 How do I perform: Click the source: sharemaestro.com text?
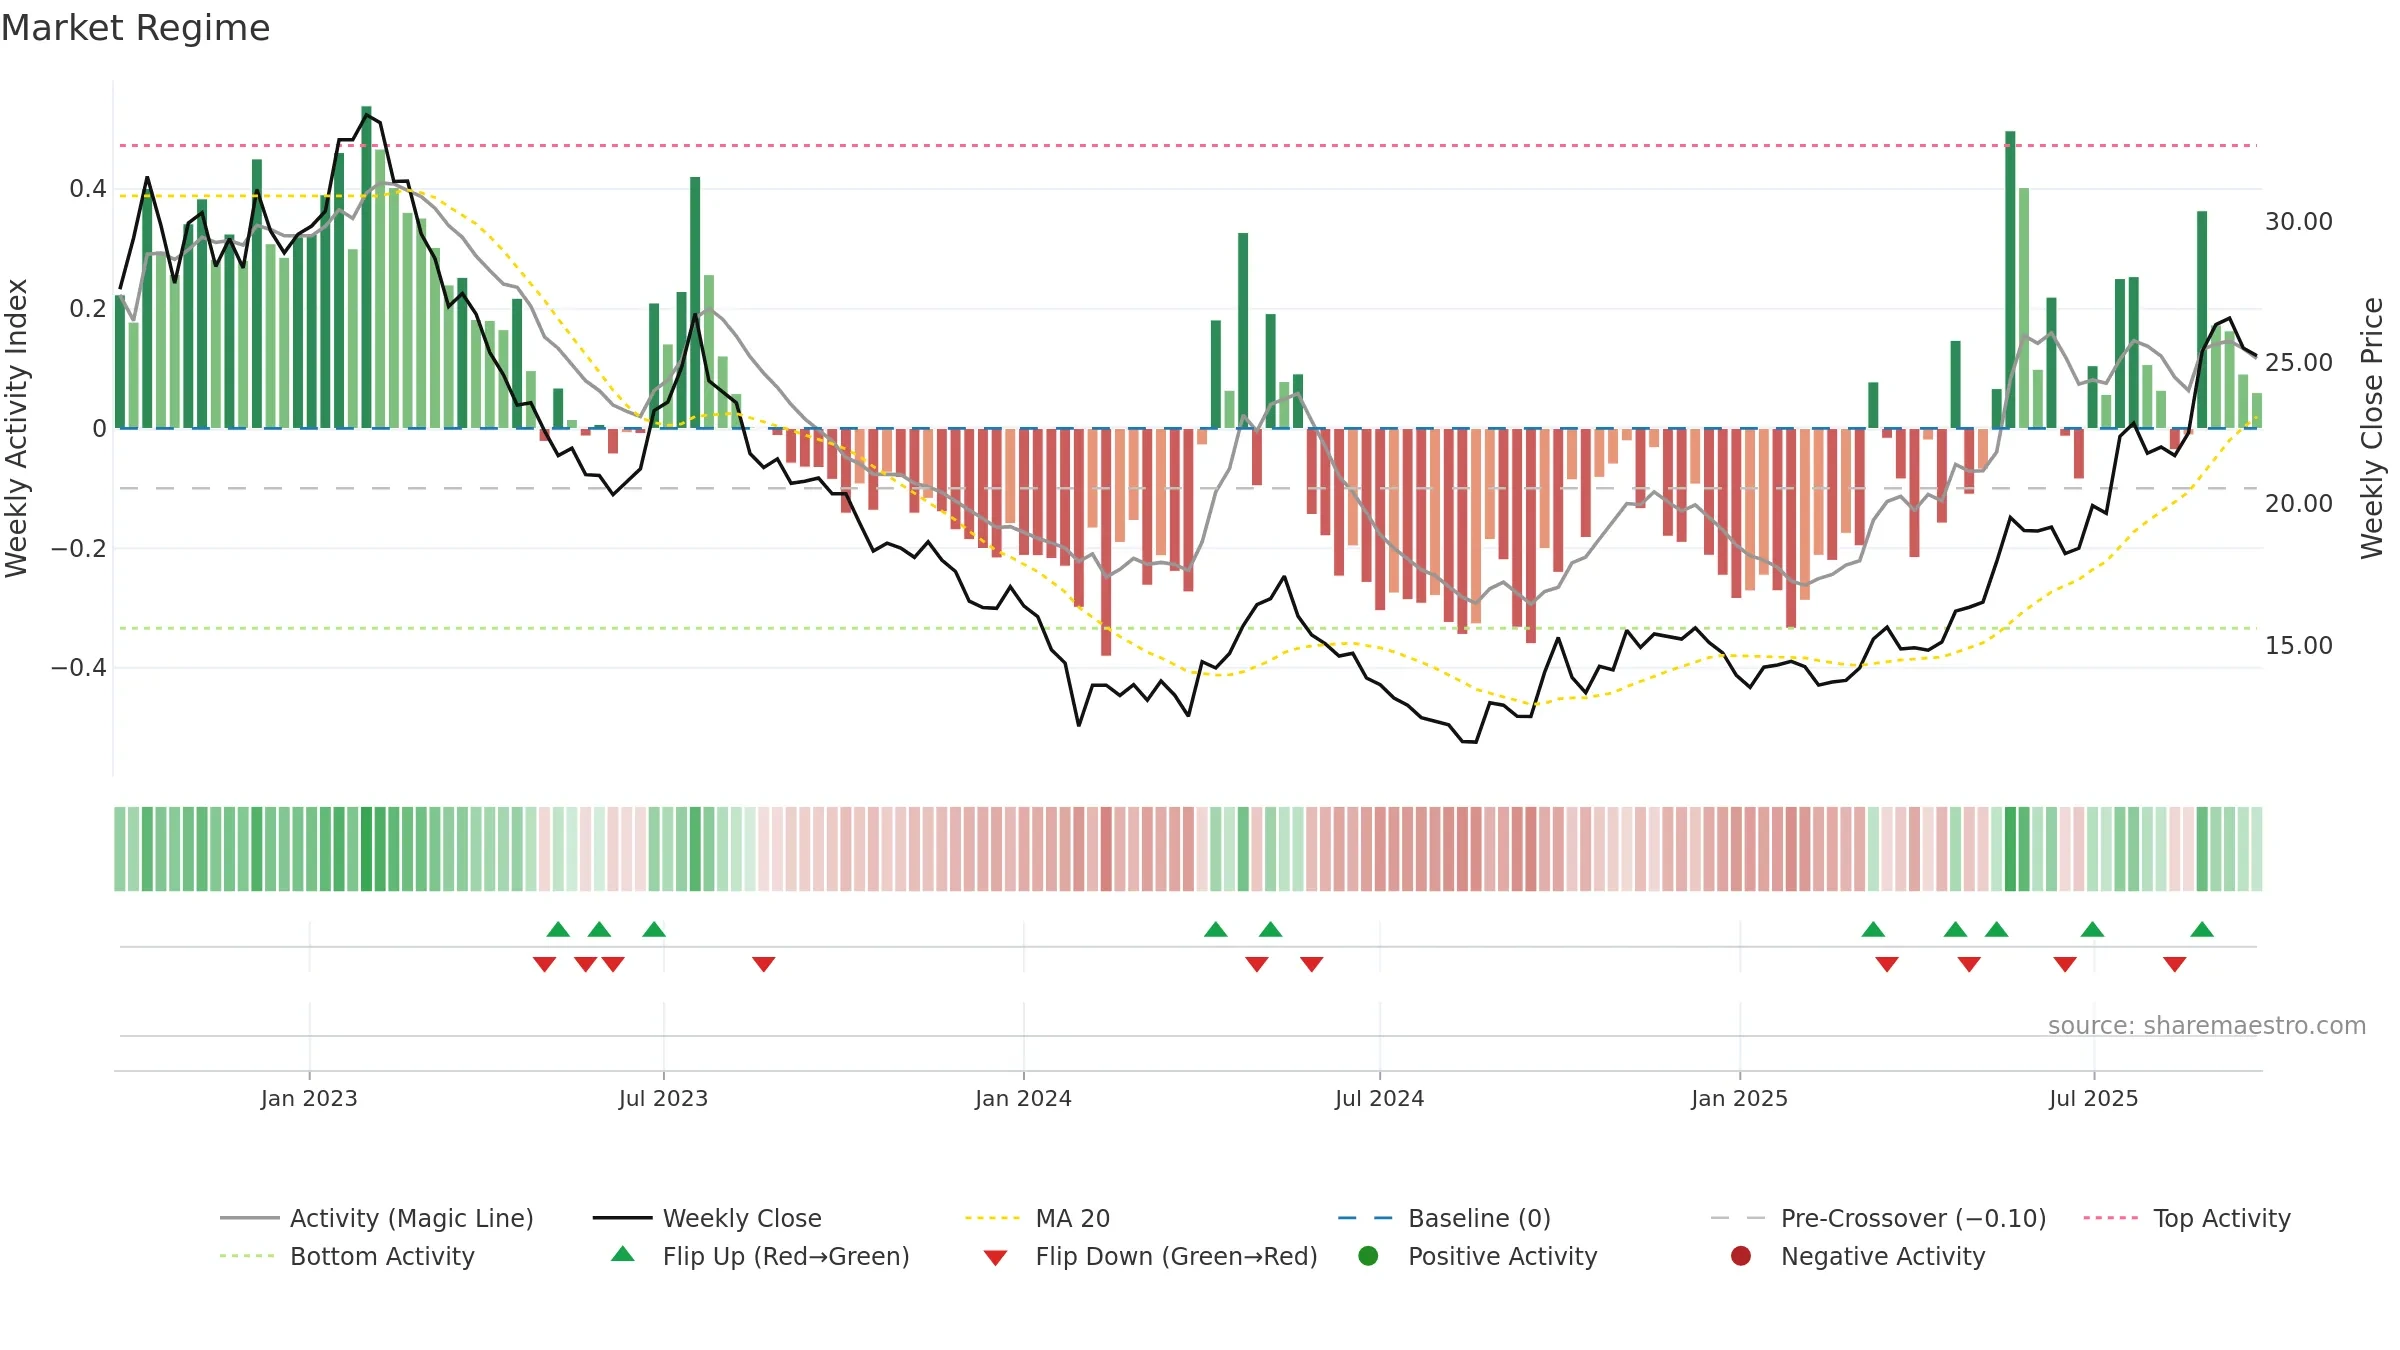pyautogui.click(x=2207, y=1025)
